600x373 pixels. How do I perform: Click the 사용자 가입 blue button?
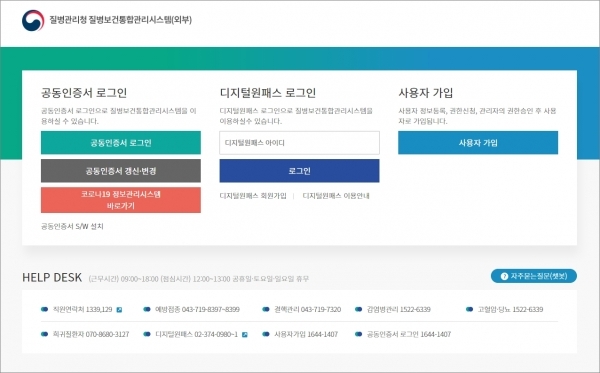(x=478, y=143)
